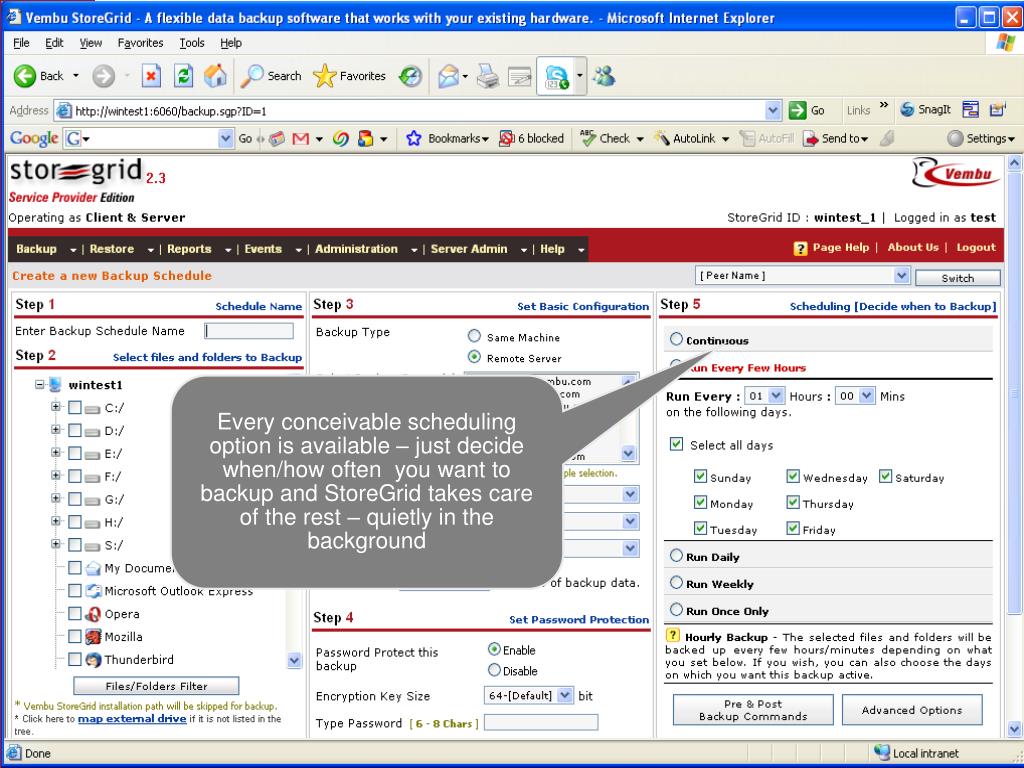Open the Peer Name dropdown

tap(901, 276)
